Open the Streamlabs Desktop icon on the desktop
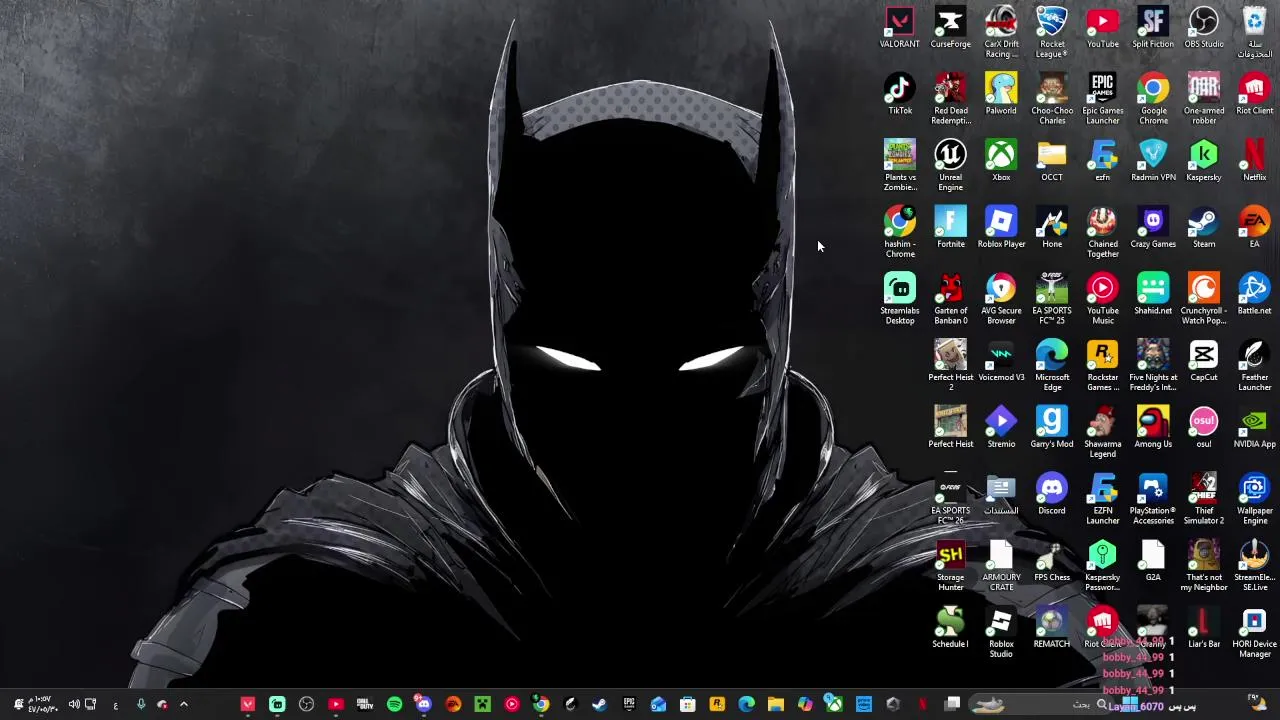The height and width of the screenshot is (720, 1280). [899, 299]
